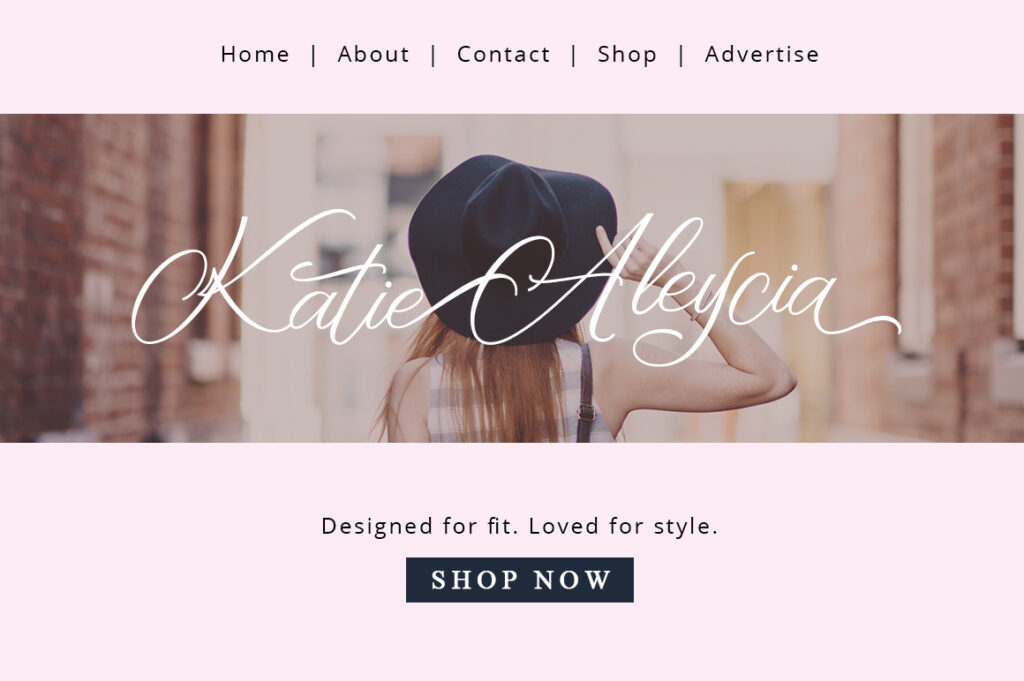
Task: Go to the About page
Action: coord(374,54)
